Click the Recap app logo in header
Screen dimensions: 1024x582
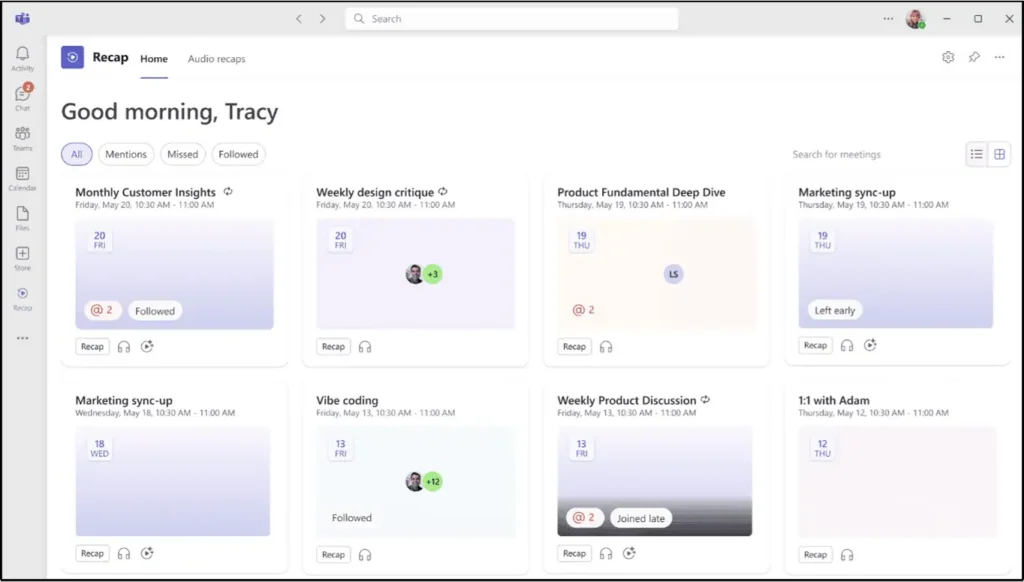pos(72,57)
